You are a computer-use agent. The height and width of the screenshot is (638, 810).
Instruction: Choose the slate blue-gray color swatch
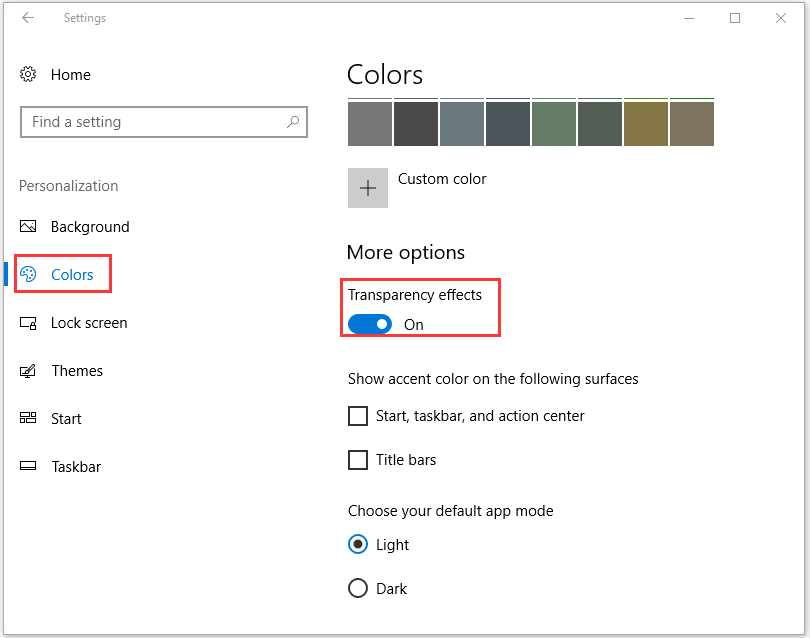(462, 124)
